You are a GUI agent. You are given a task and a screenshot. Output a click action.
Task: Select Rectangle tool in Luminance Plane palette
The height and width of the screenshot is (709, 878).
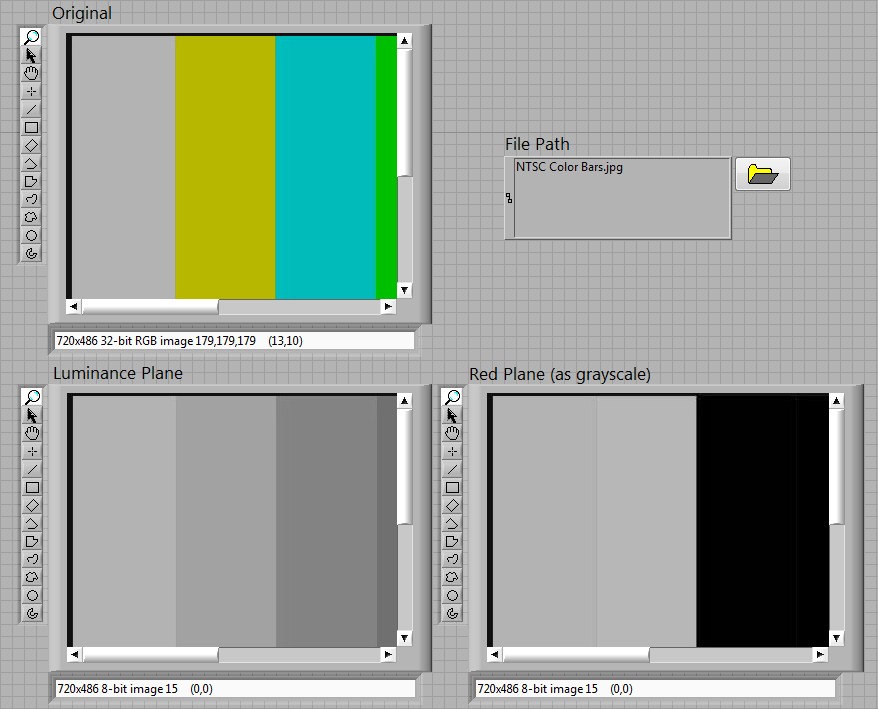32,487
